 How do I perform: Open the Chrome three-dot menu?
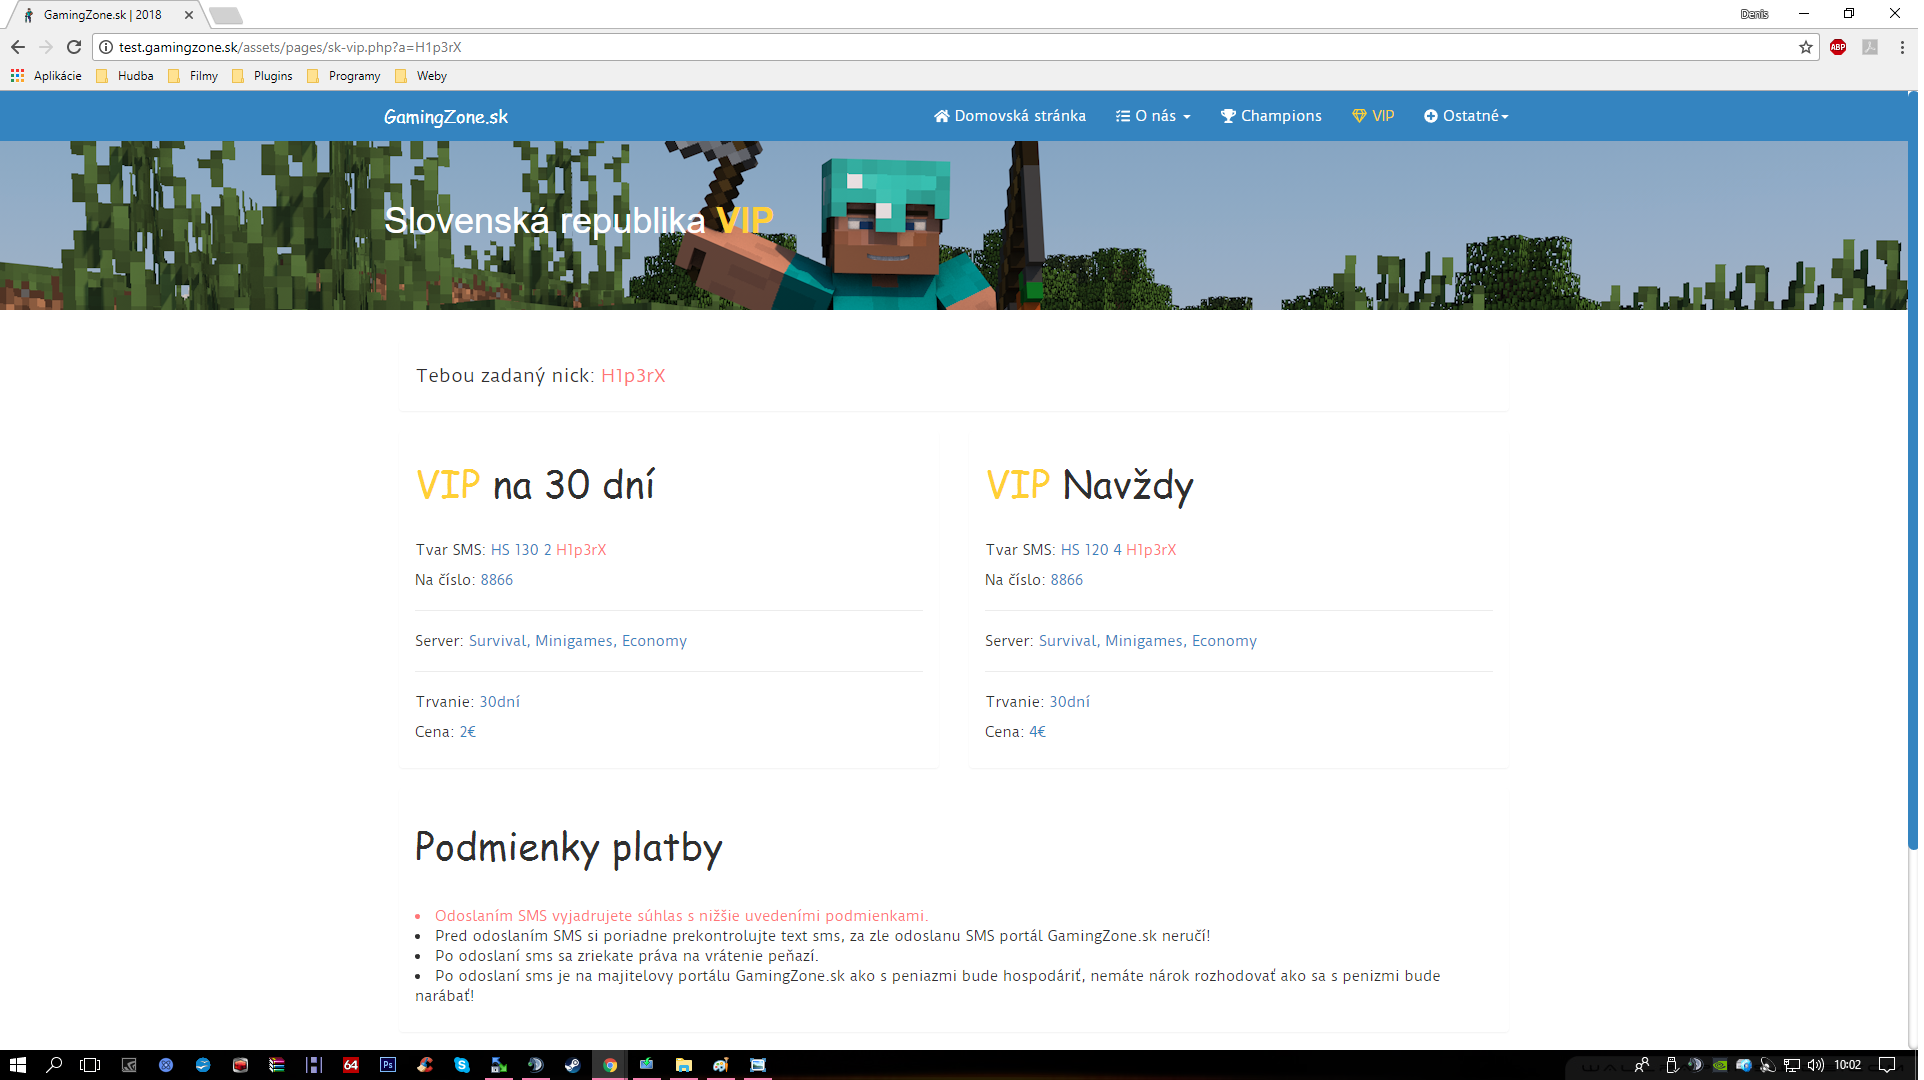pyautogui.click(x=1903, y=47)
